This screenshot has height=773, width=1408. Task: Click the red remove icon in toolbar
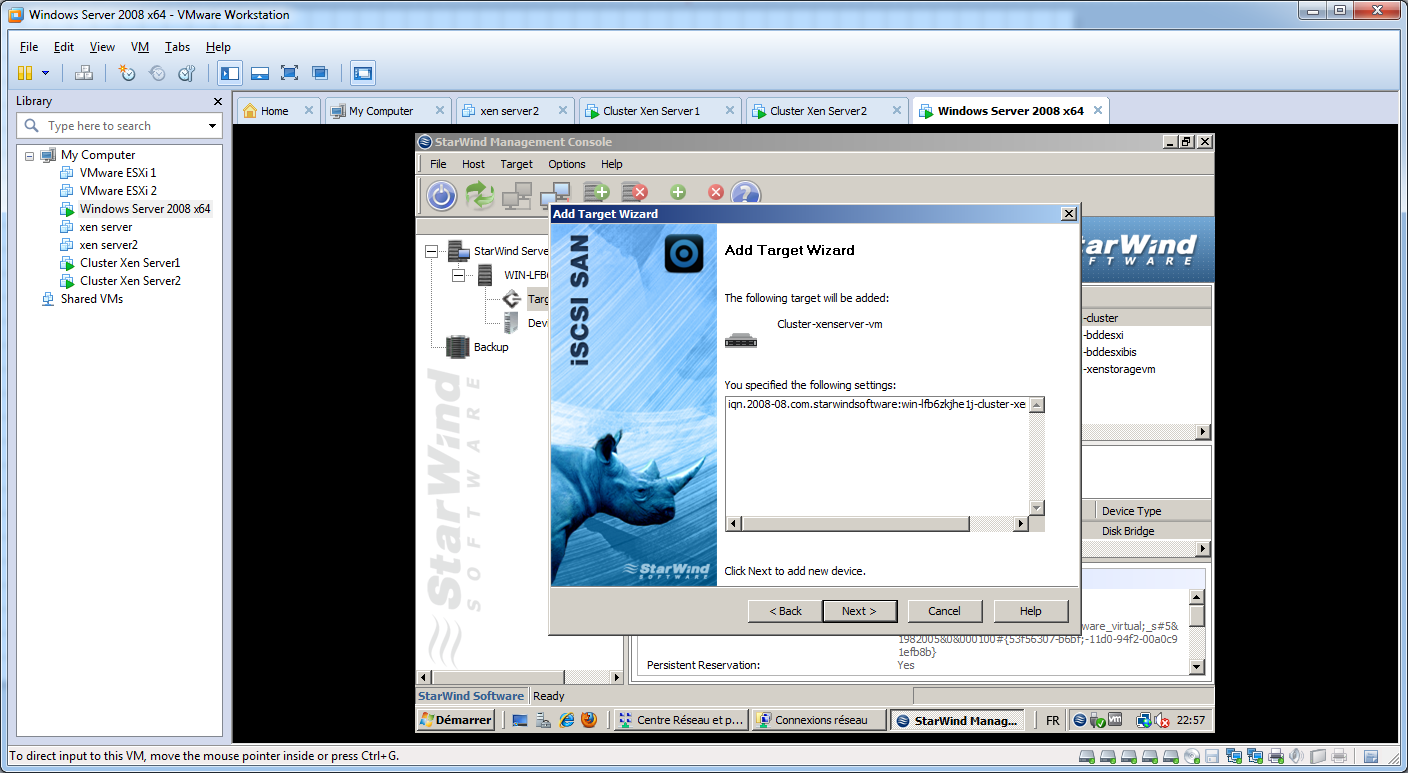(x=715, y=192)
